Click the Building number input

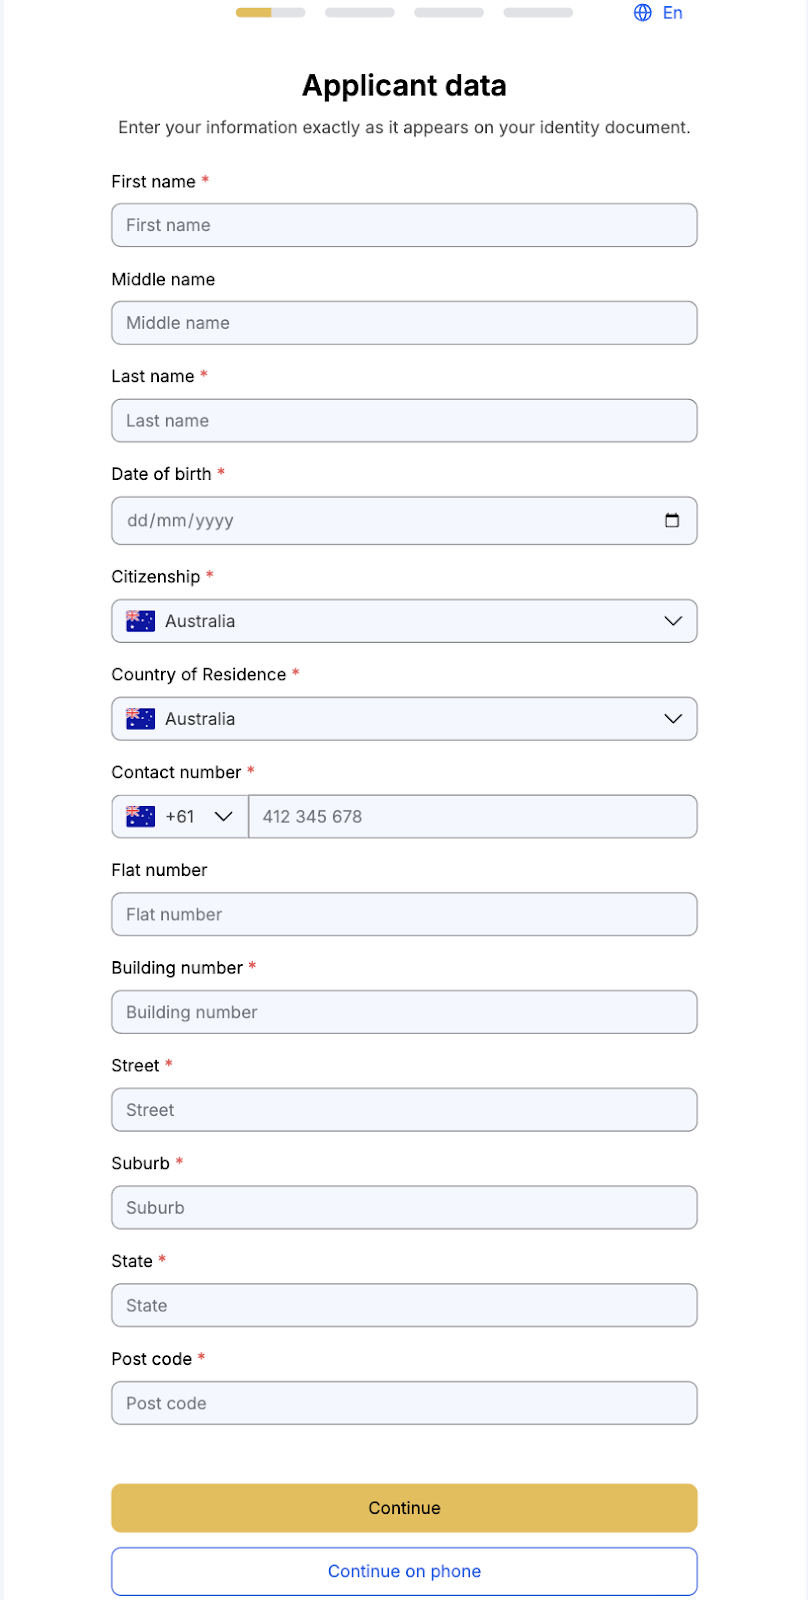(x=404, y=1012)
